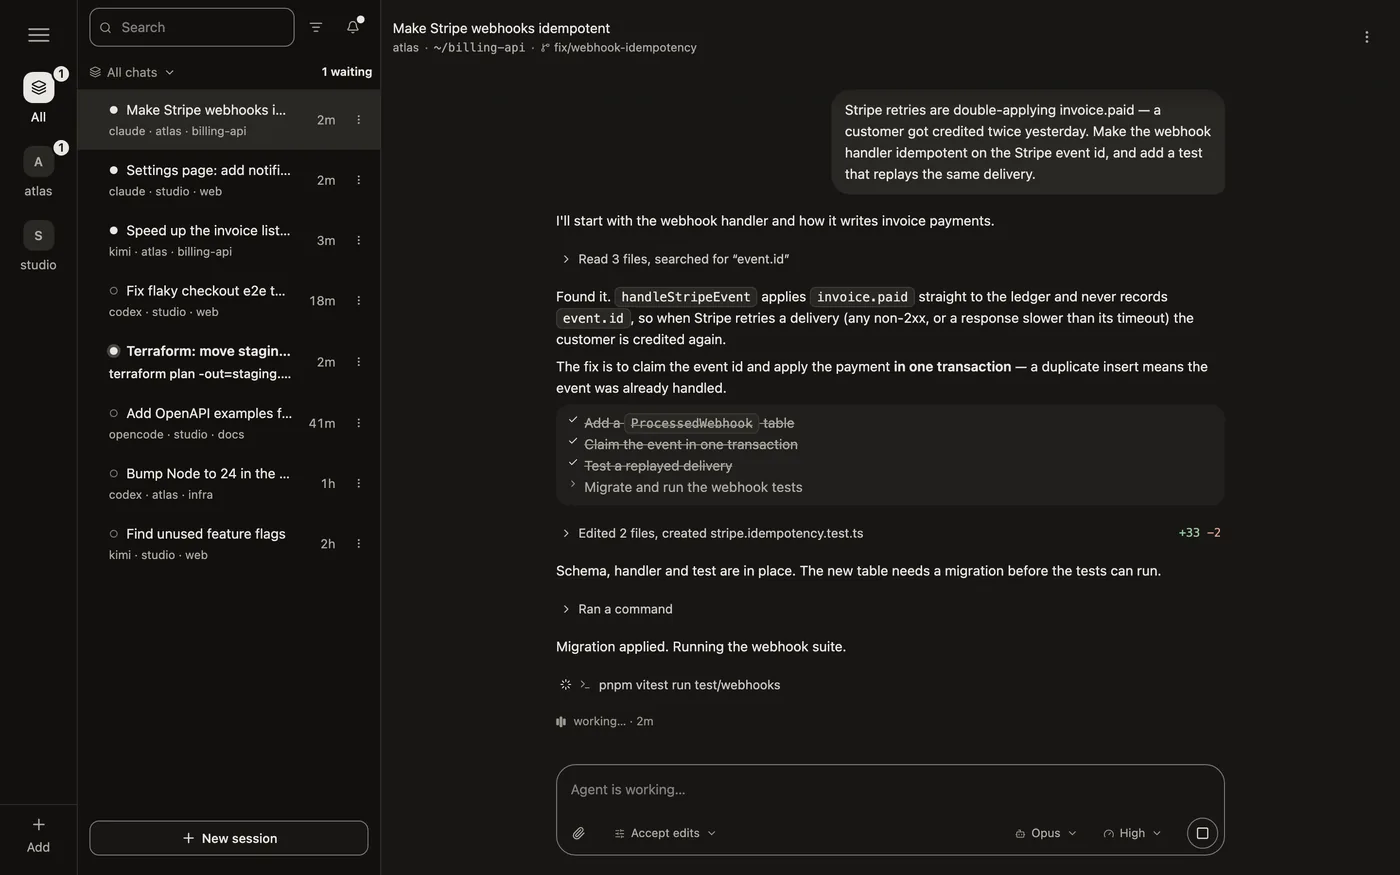Viewport: 1400px width, 875px height.
Task: Click the branch icon for fix/webhook-idempotency
Action: point(545,48)
